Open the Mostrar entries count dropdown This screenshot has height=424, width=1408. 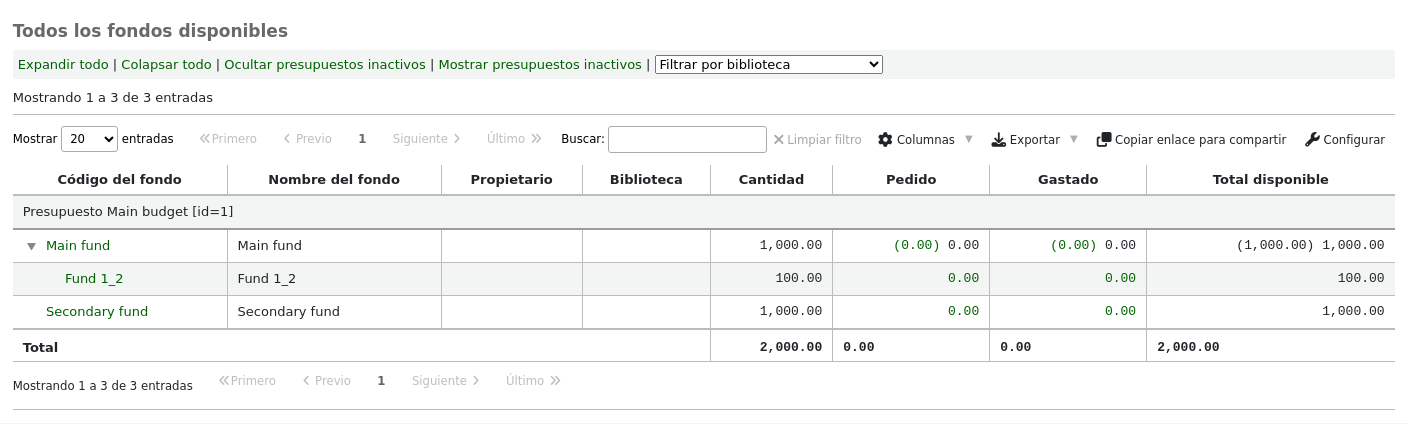[89, 139]
